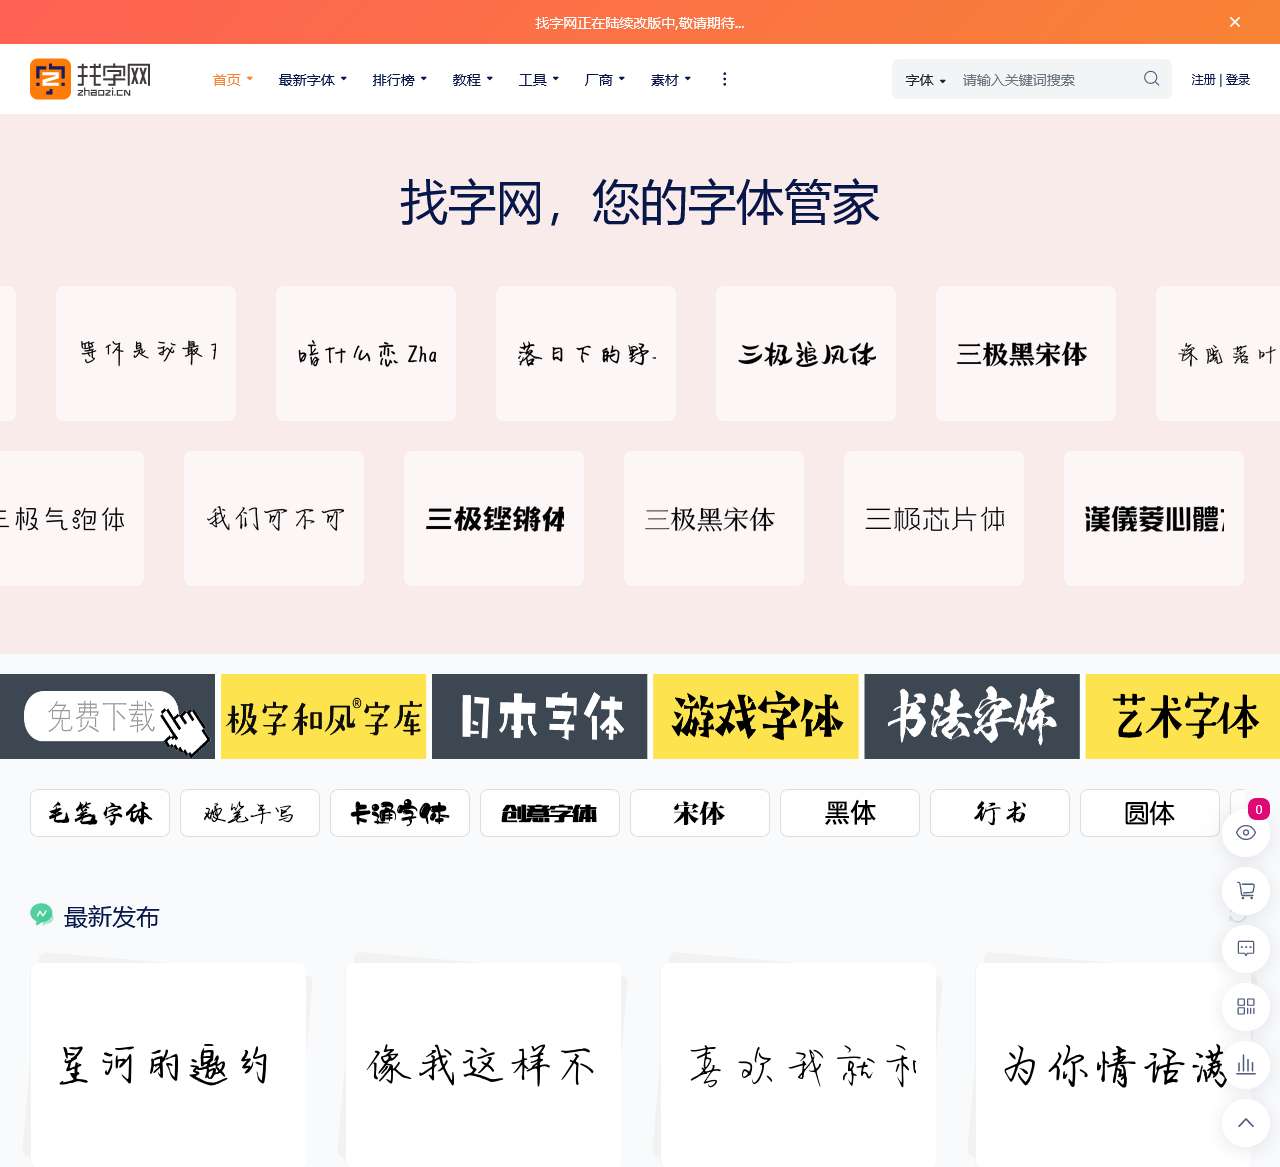Image resolution: width=1280 pixels, height=1167 pixels.
Task: Open the shopping cart sidebar icon
Action: tap(1246, 891)
